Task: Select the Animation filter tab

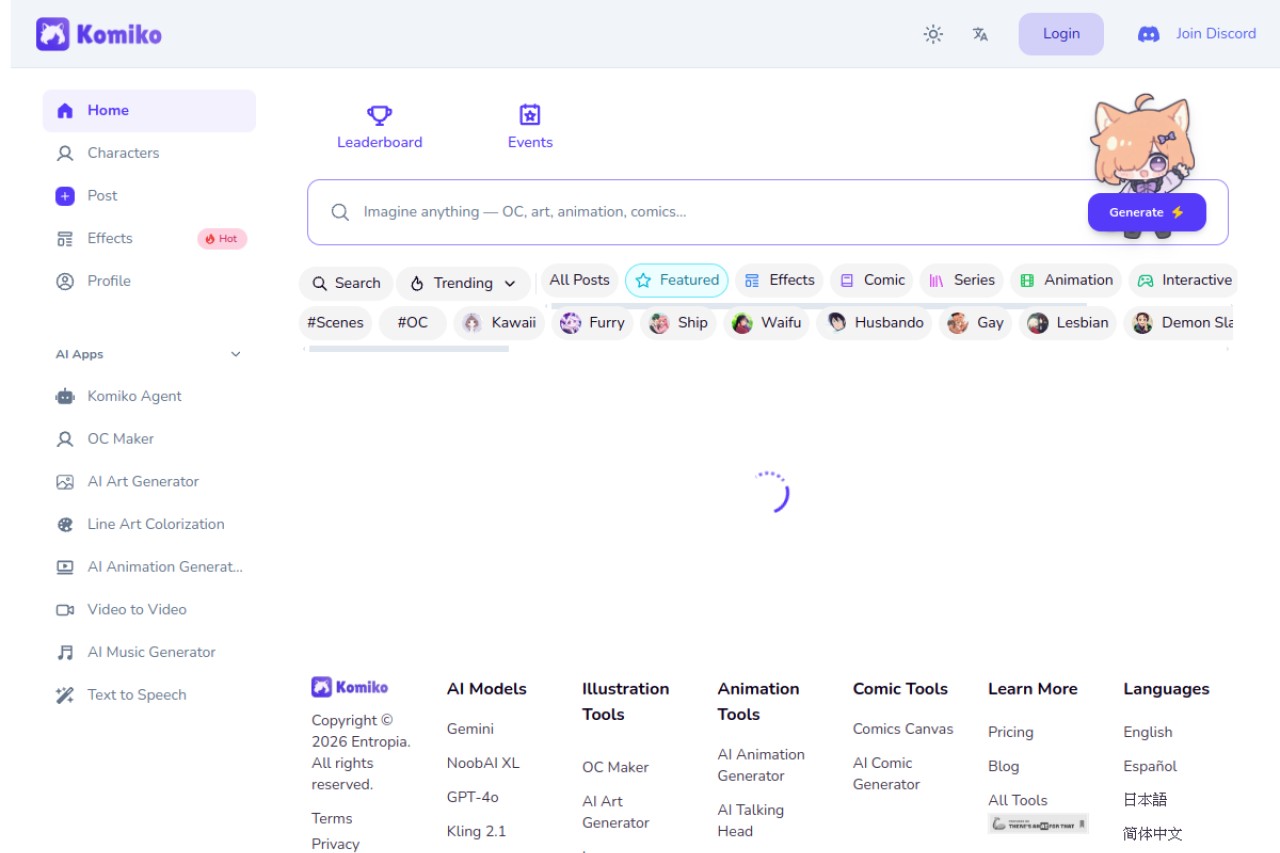Action: coord(1066,280)
